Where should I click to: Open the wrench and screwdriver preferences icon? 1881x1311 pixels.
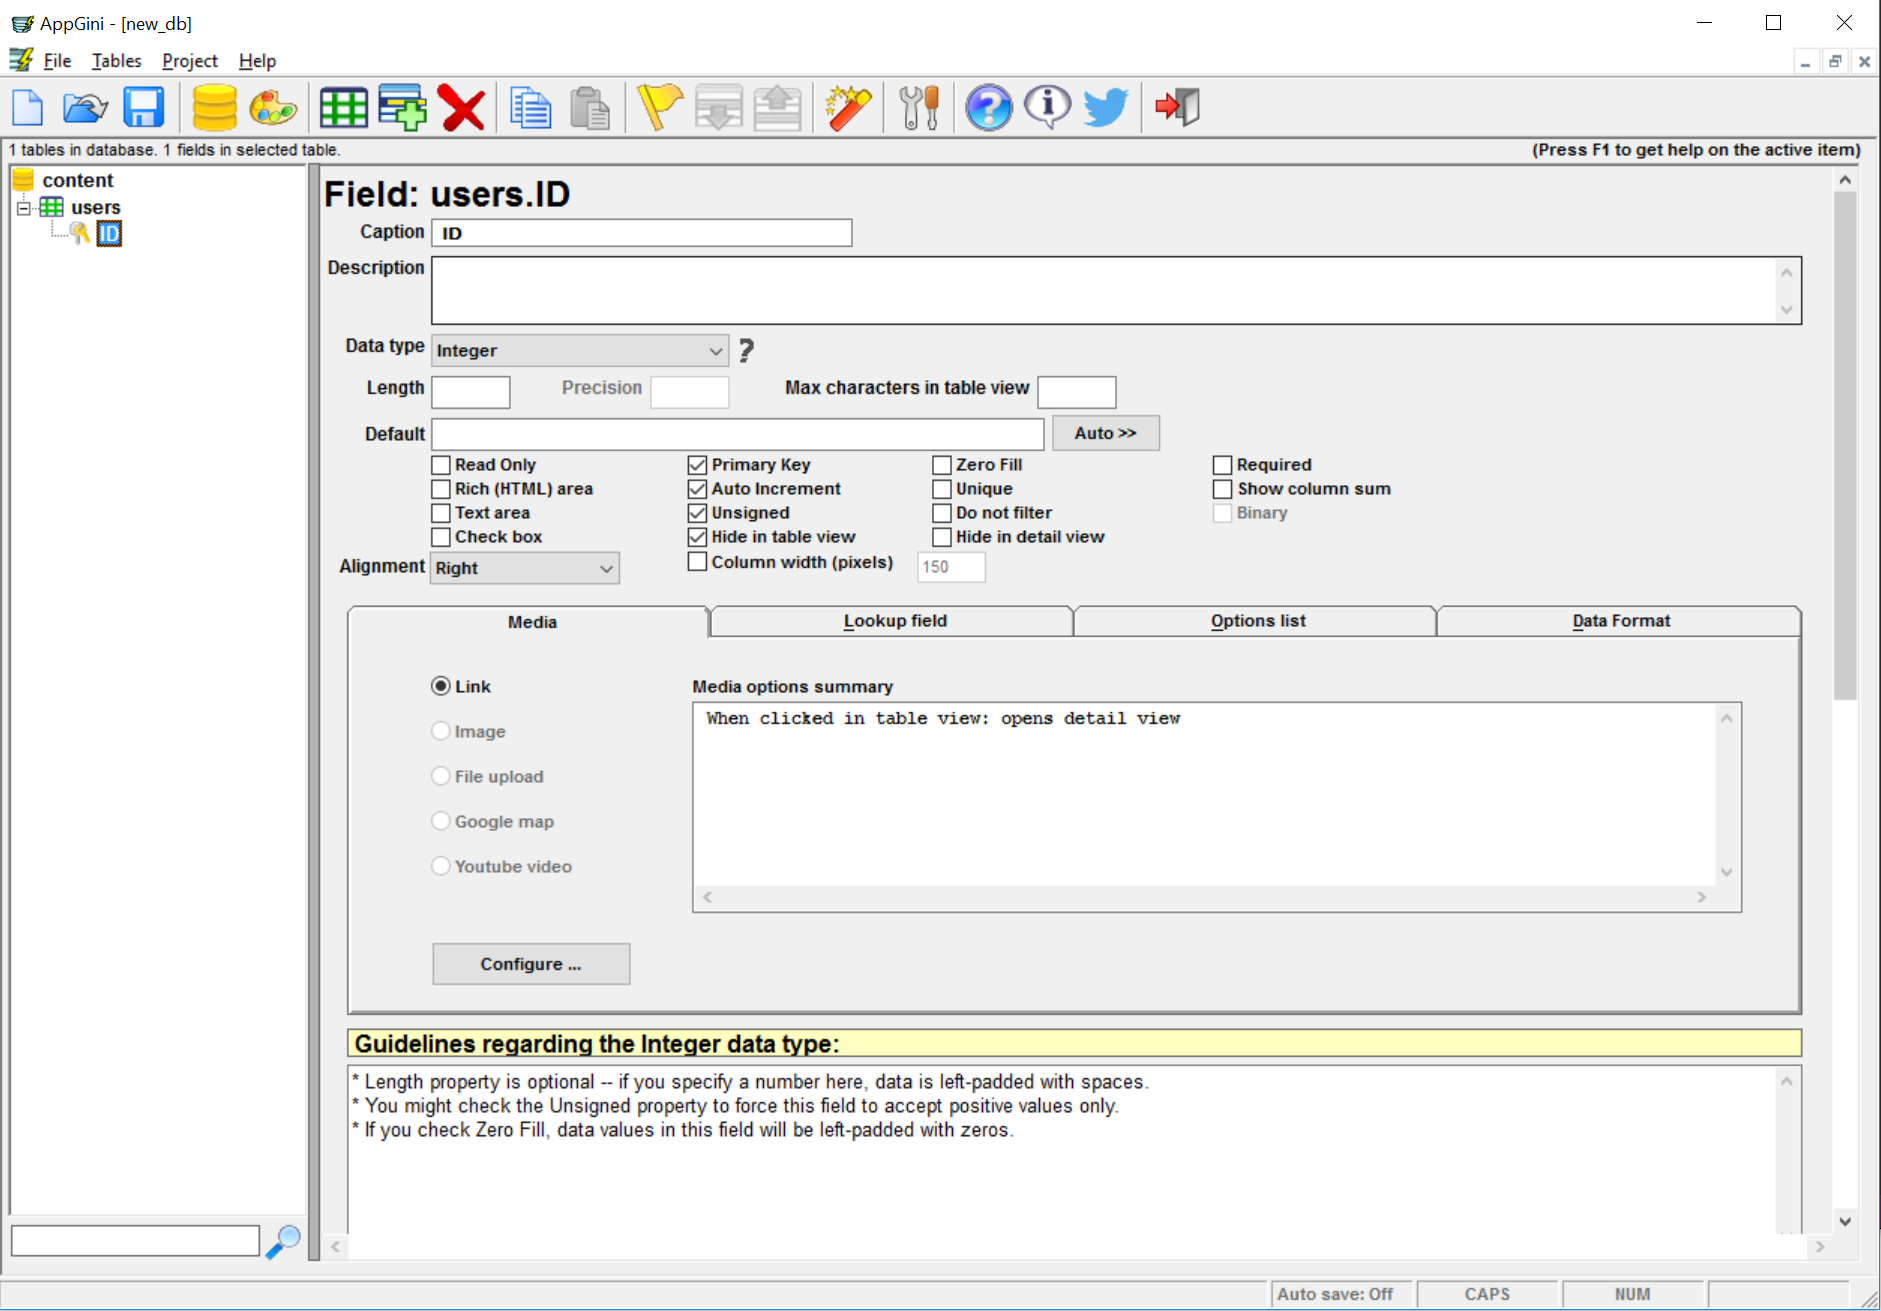(918, 108)
